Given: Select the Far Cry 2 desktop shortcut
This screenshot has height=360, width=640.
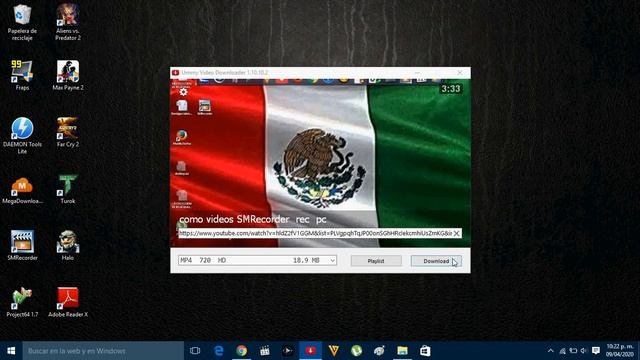Looking at the screenshot, I should coord(68,132).
